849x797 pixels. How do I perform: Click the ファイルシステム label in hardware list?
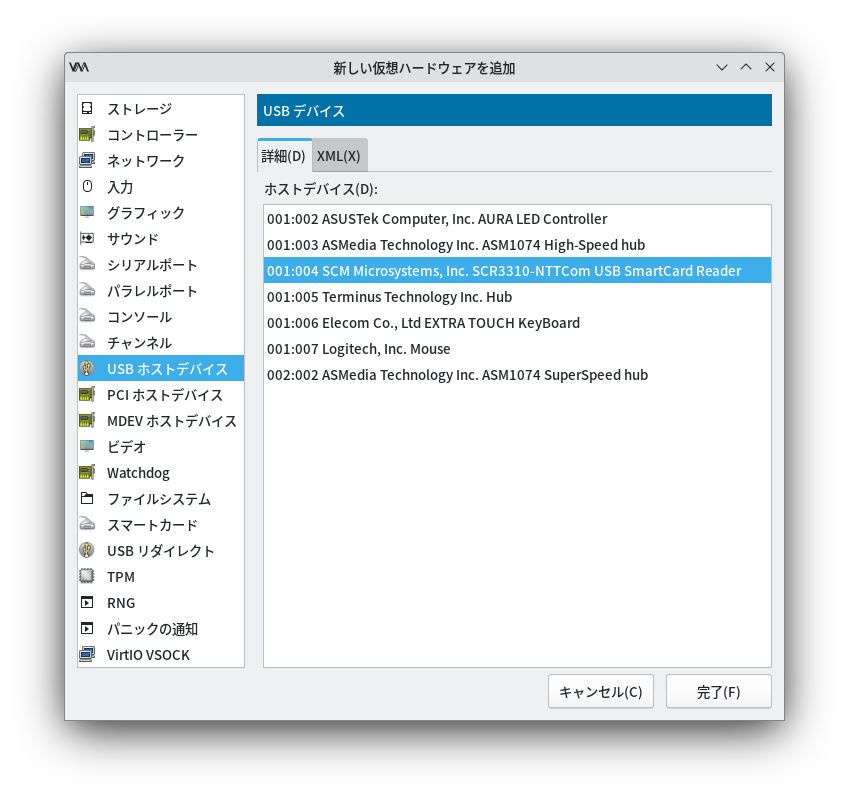(159, 499)
